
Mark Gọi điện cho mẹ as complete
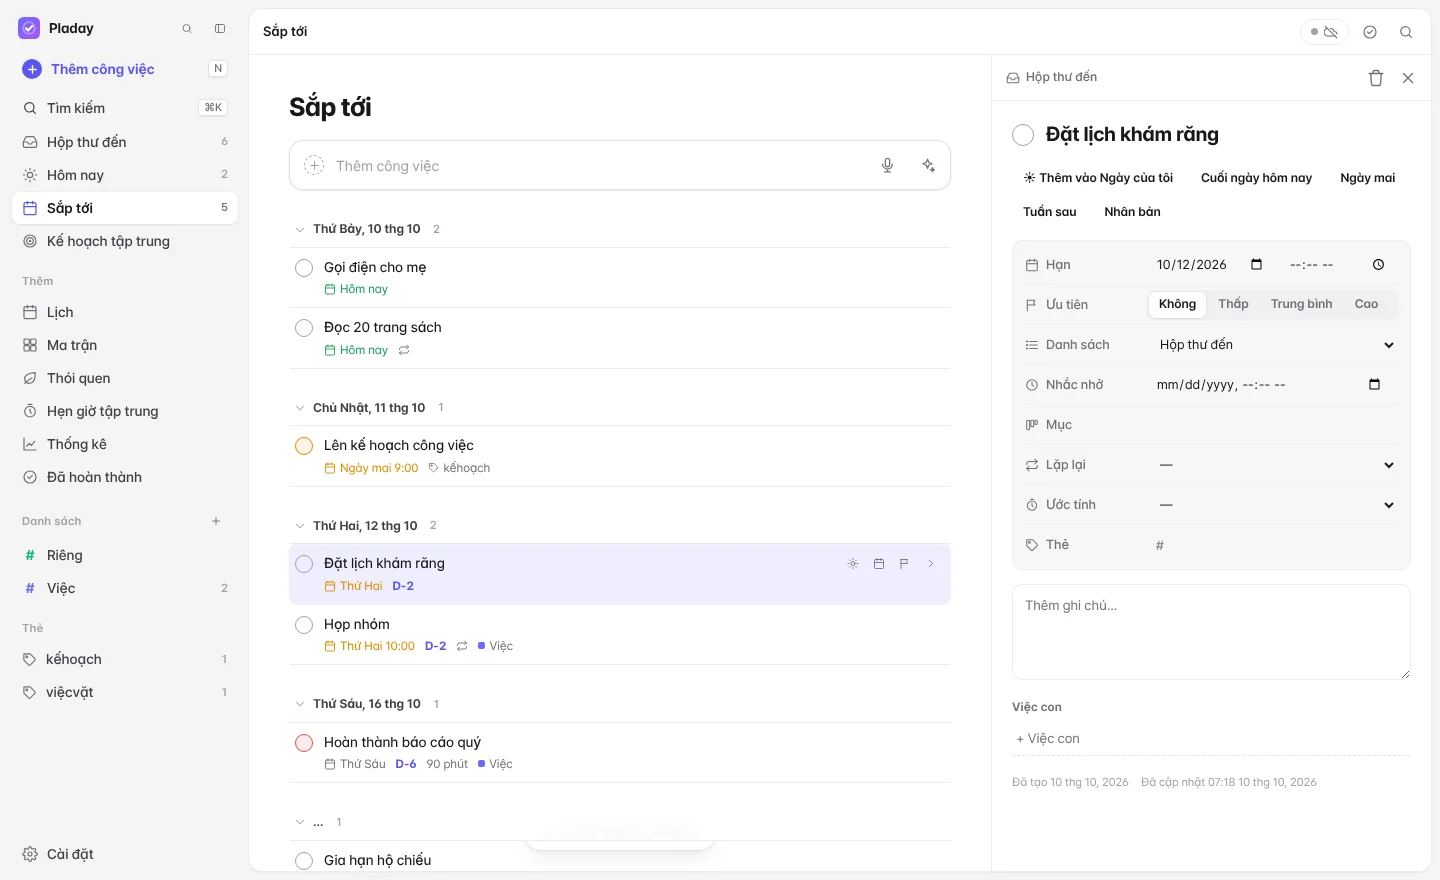304,268
